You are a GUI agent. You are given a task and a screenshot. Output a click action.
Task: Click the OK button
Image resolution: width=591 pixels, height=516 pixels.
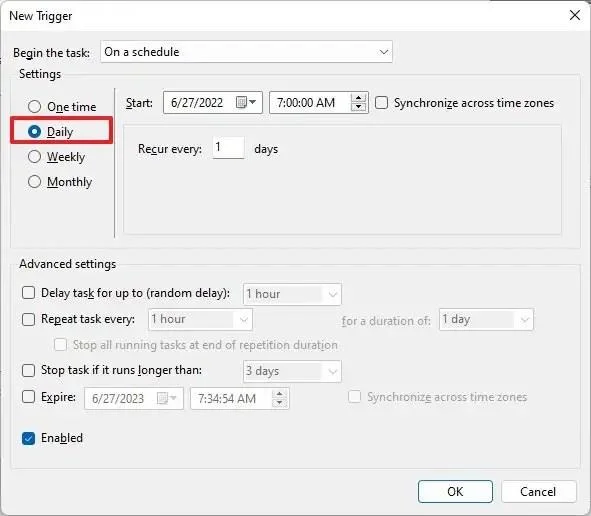(455, 492)
